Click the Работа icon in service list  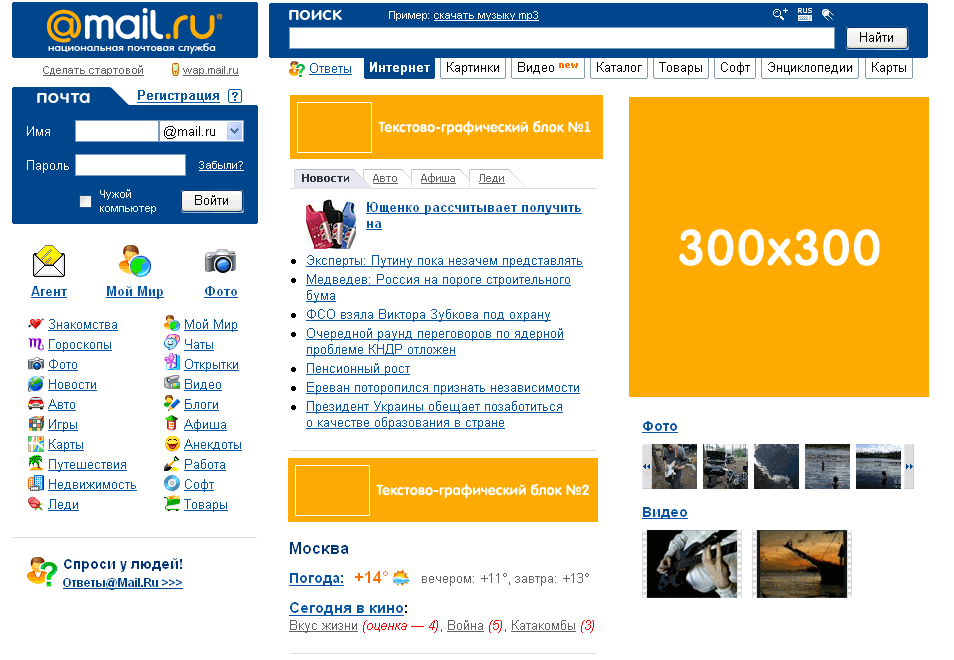[172, 464]
